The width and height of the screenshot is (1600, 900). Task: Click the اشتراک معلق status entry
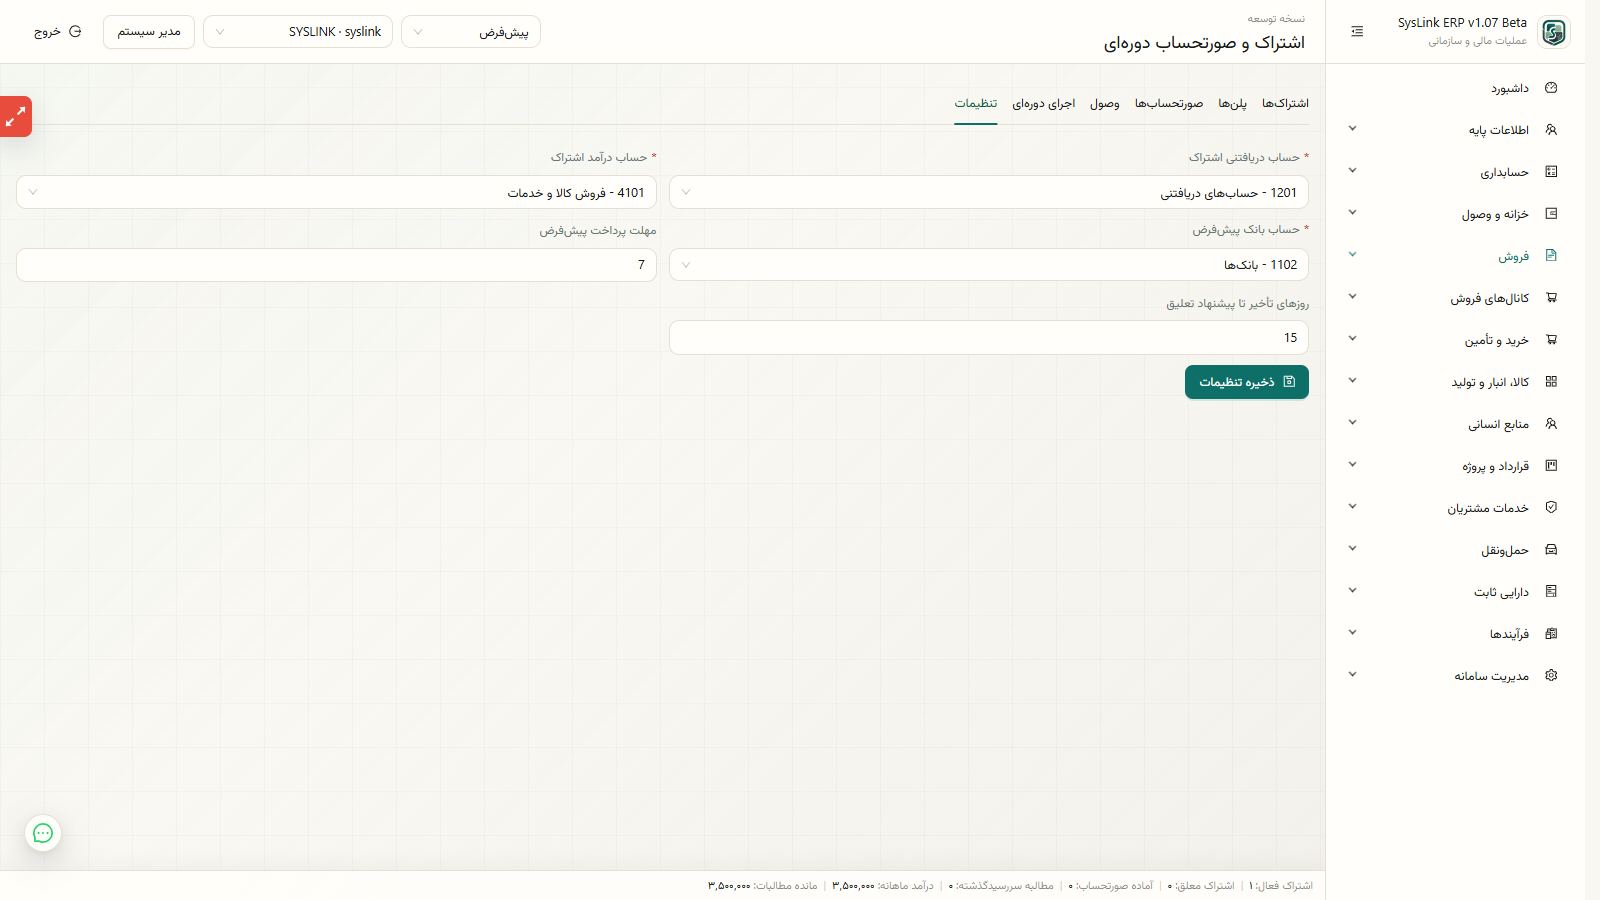(1200, 886)
